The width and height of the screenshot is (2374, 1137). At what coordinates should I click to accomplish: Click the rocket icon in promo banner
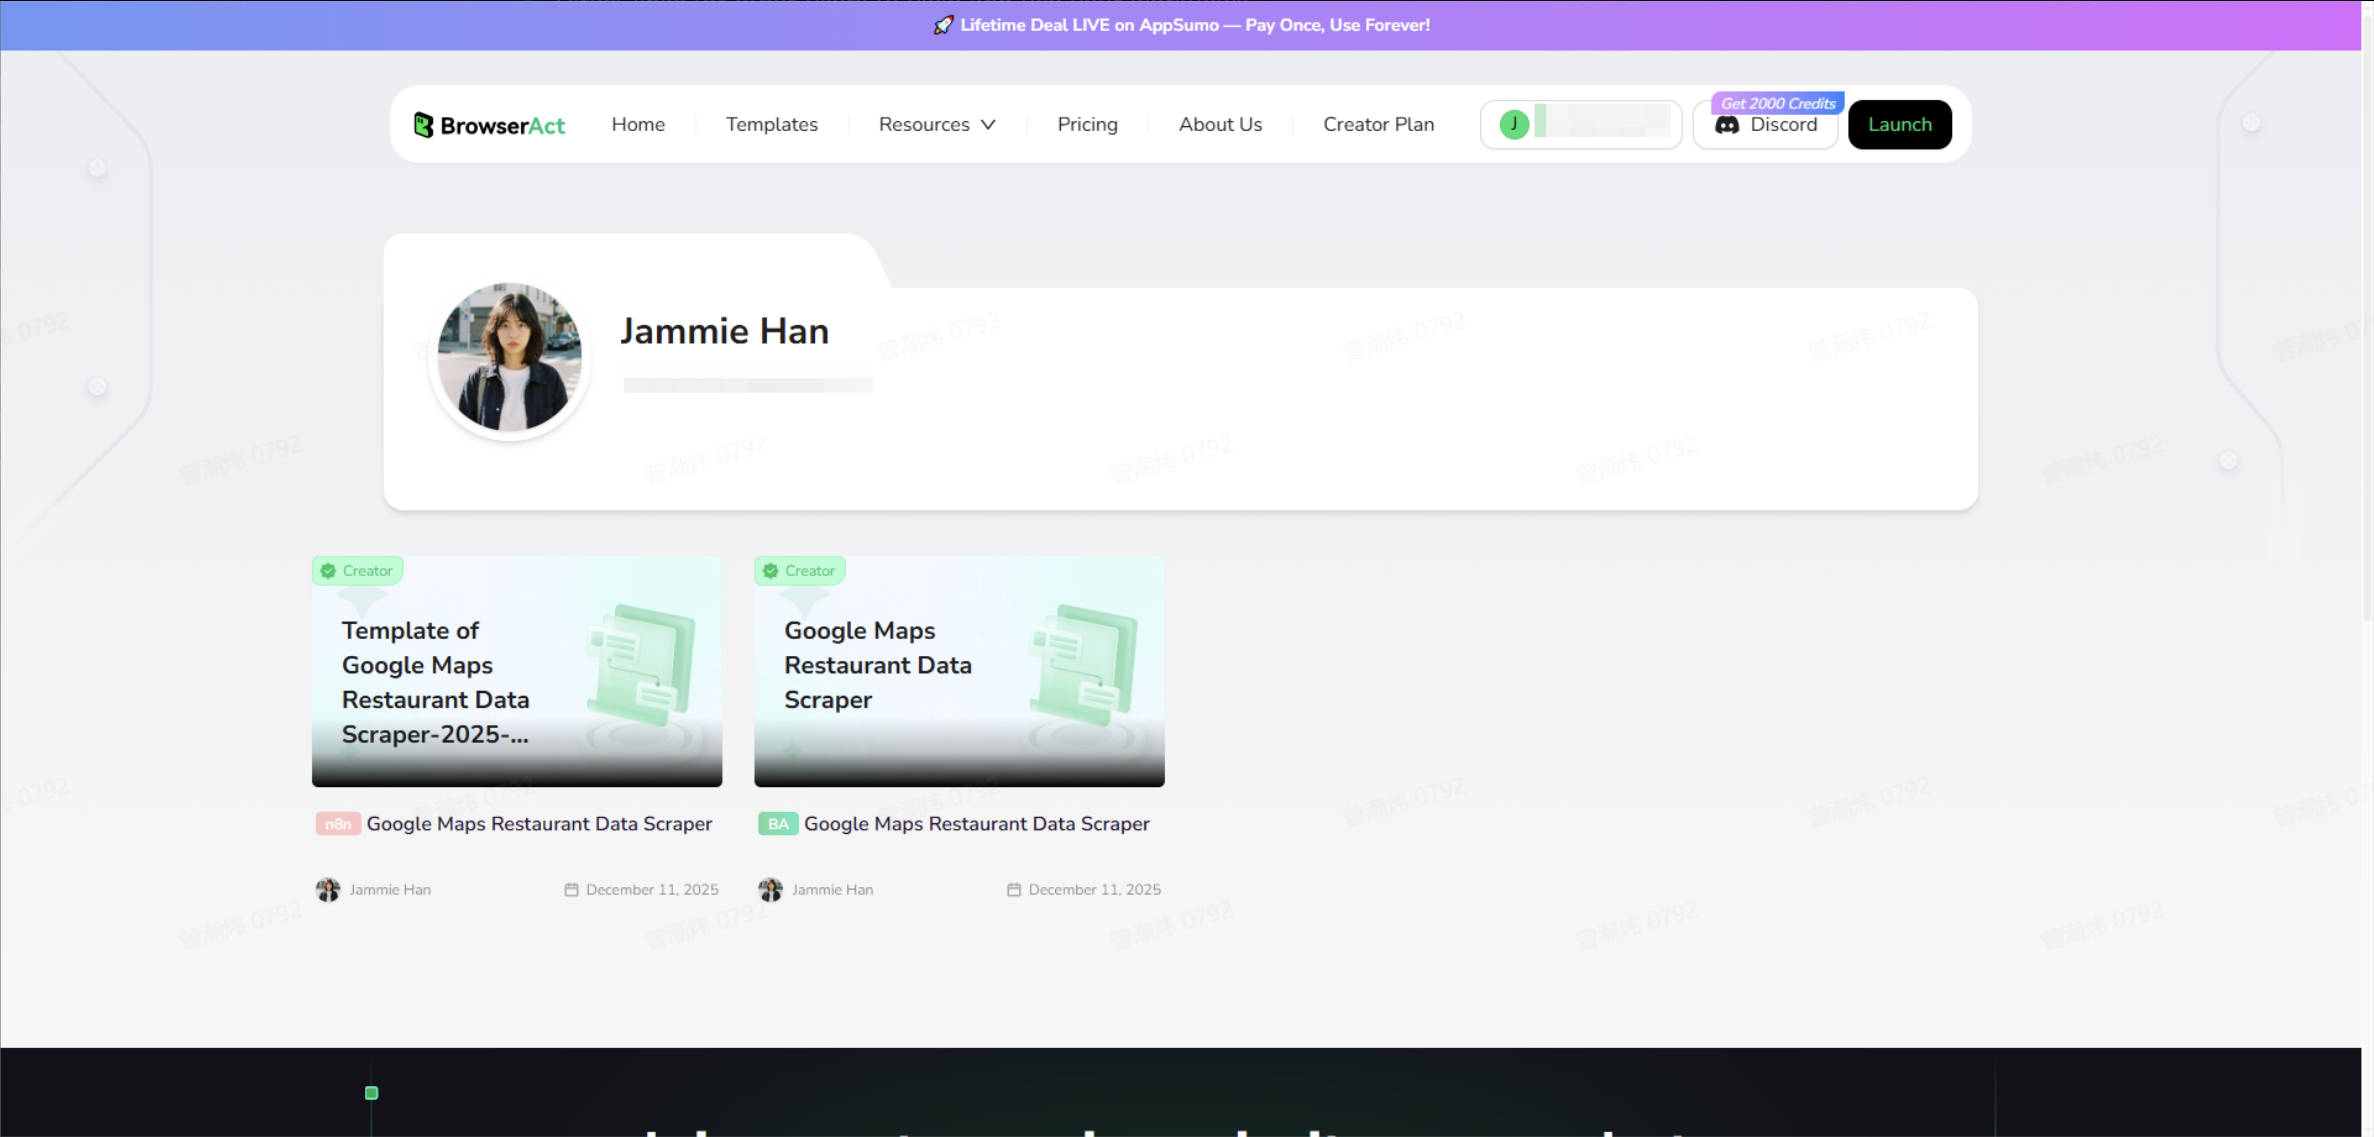942,25
